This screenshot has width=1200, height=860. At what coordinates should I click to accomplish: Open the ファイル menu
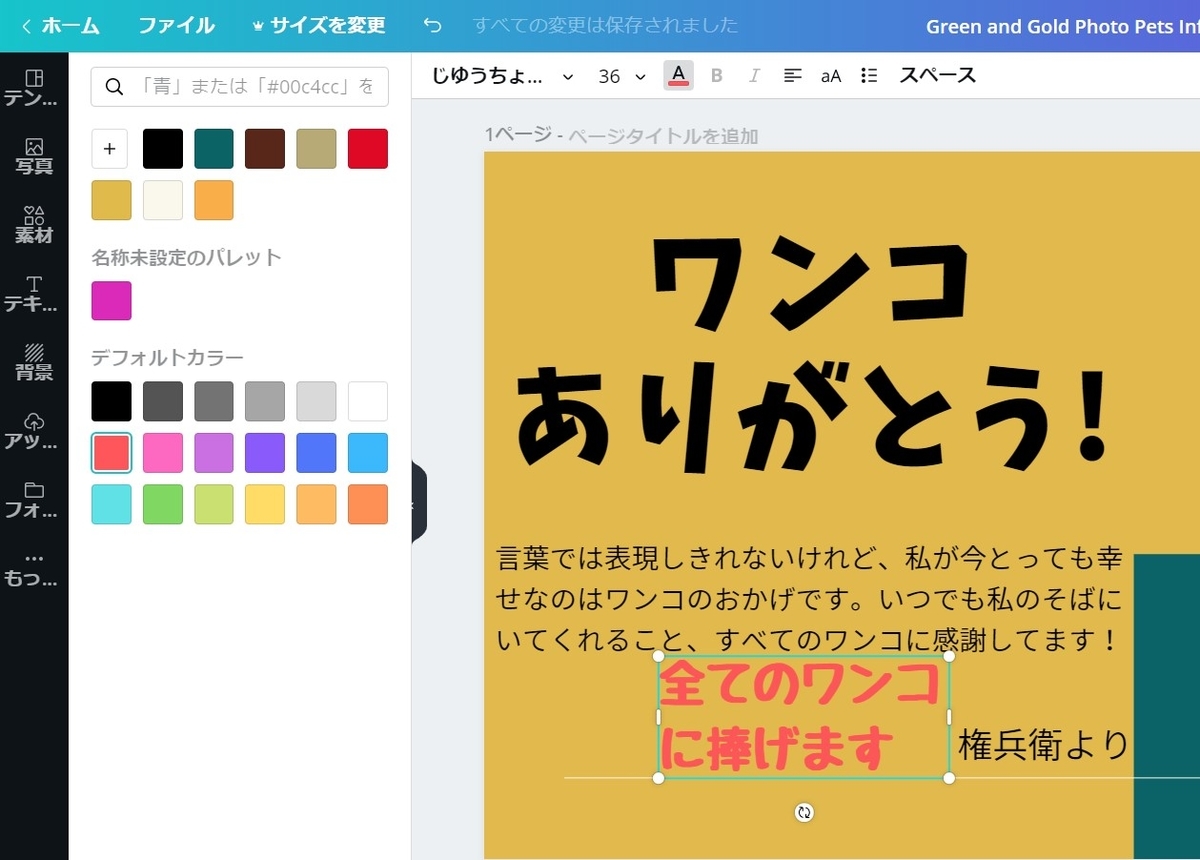[x=176, y=26]
